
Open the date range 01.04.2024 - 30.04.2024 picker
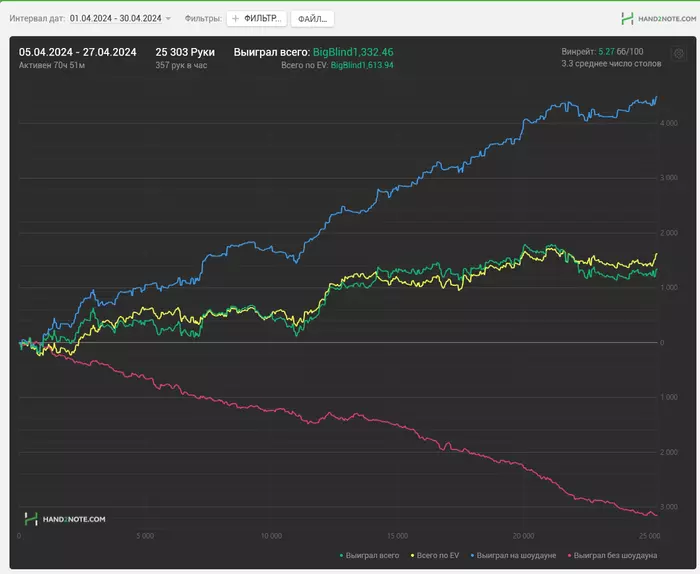[114, 18]
